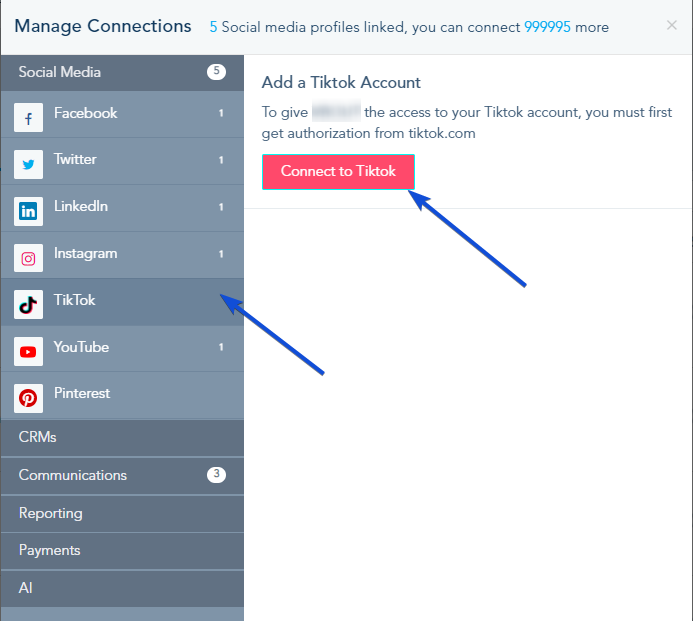693x621 pixels.
Task: Expand the CRMs section
Action: coord(122,438)
